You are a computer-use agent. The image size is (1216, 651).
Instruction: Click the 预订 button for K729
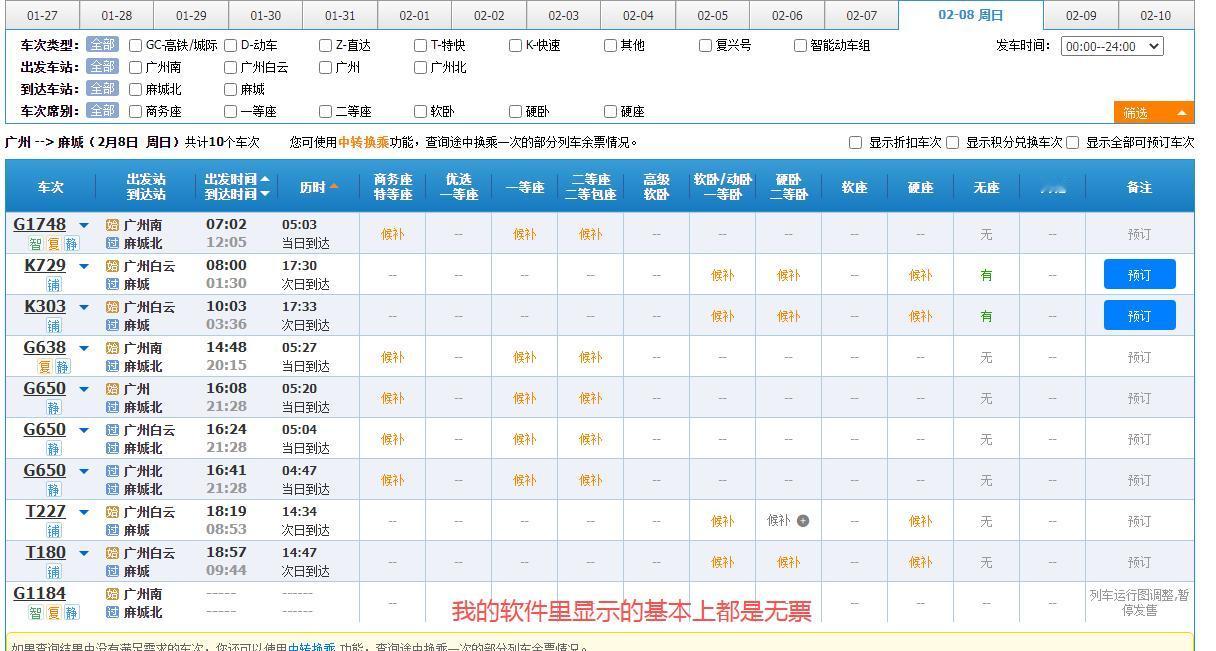1139,274
